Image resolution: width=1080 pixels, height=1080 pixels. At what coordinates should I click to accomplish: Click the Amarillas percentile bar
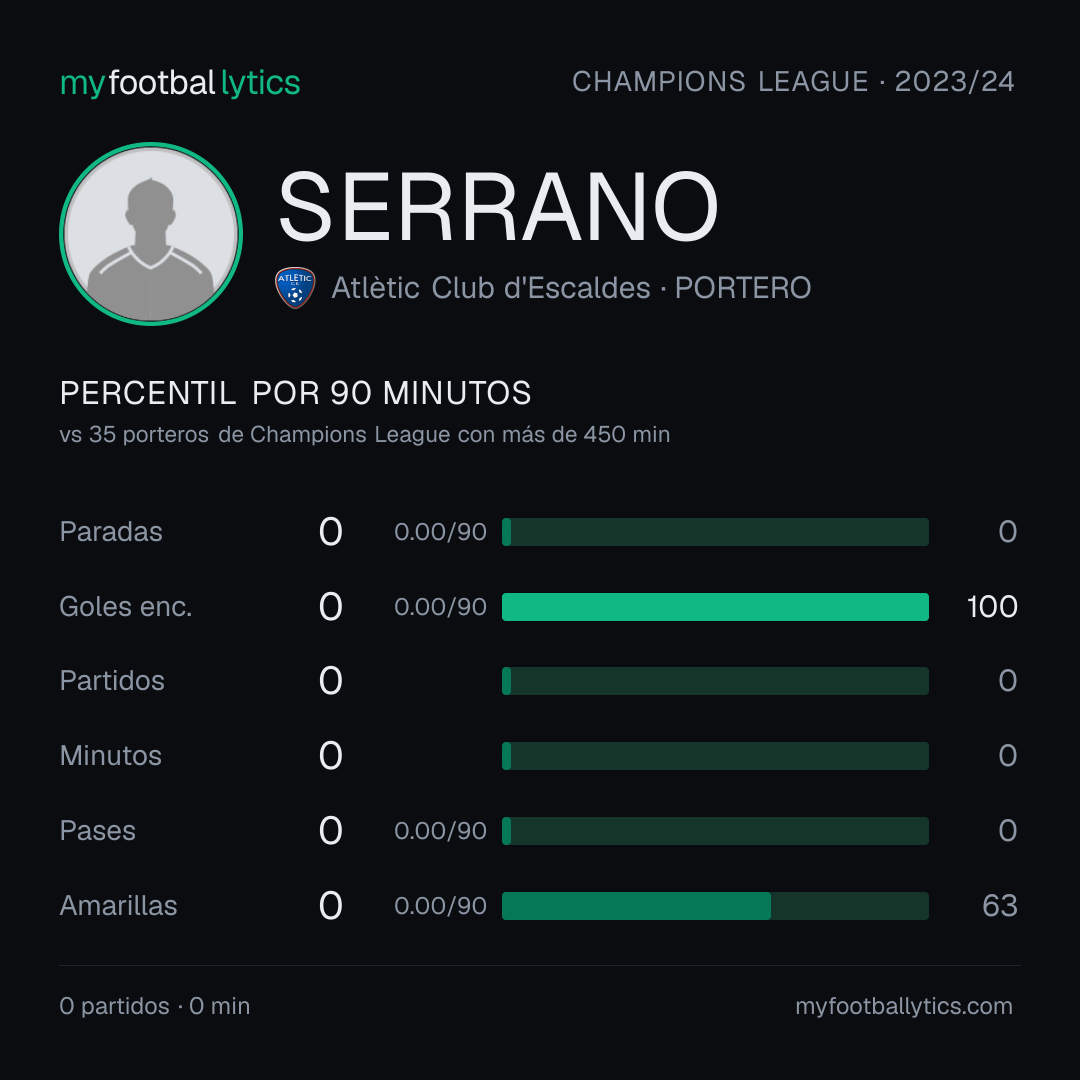715,906
